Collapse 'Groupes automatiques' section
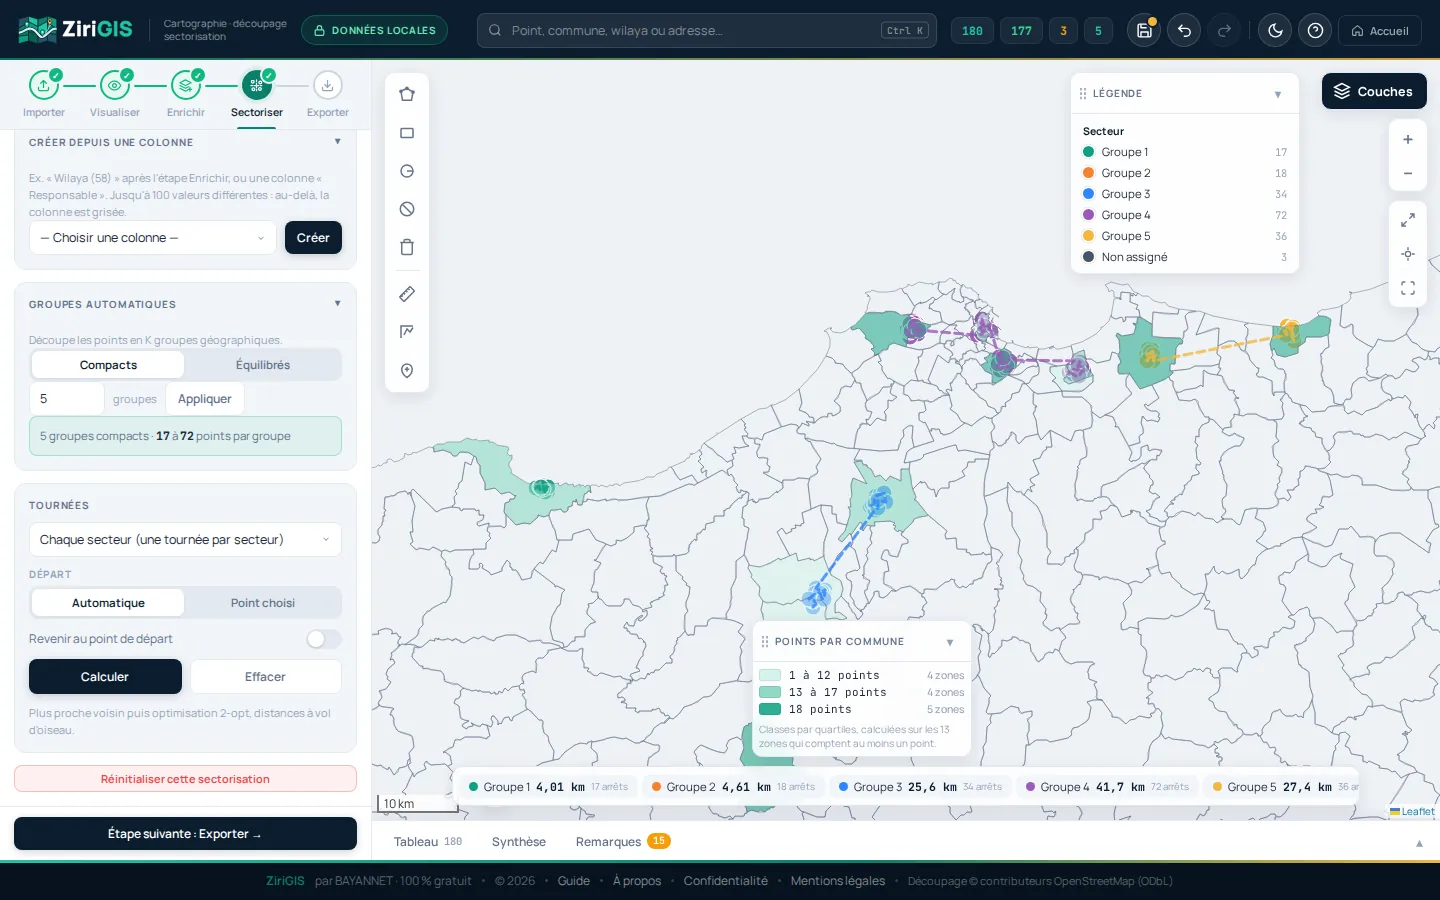The height and width of the screenshot is (900, 1440). click(337, 304)
